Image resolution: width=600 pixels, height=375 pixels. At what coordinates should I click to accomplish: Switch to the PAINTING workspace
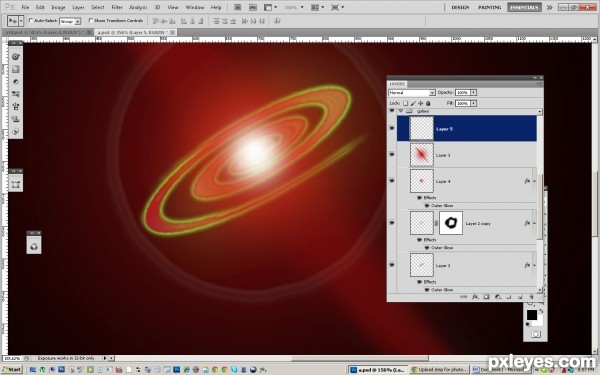(489, 7)
